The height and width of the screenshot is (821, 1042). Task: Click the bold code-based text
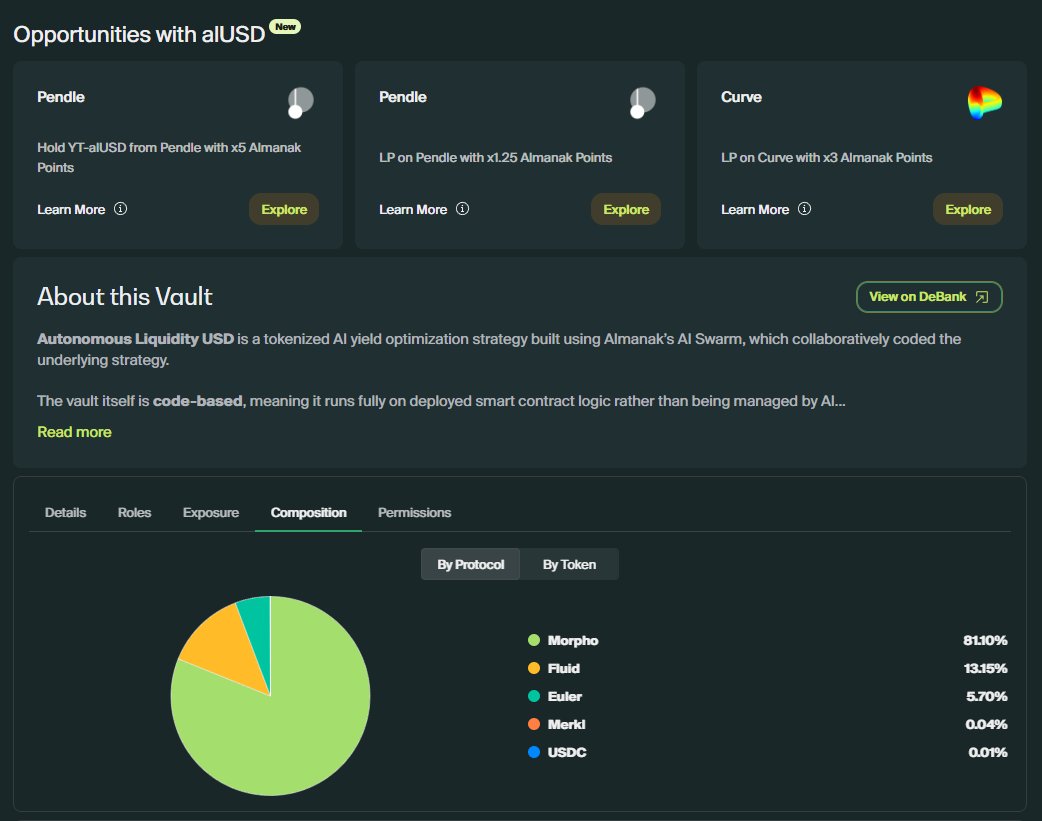(199, 401)
